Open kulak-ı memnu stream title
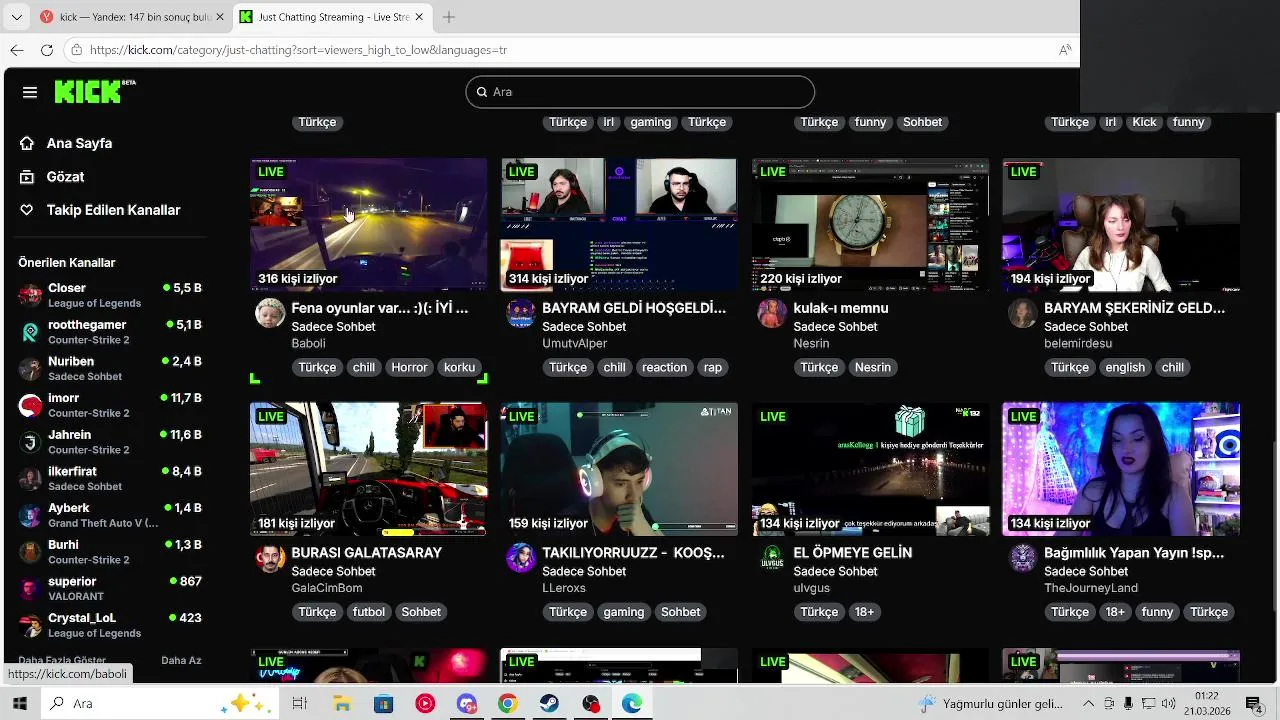Screen dimensions: 1280x720 840,308
